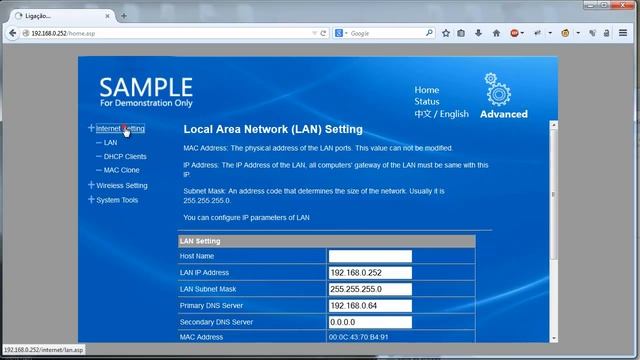The width and height of the screenshot is (640, 360).
Task: Click the yellow face extension icon
Action: tap(565, 33)
